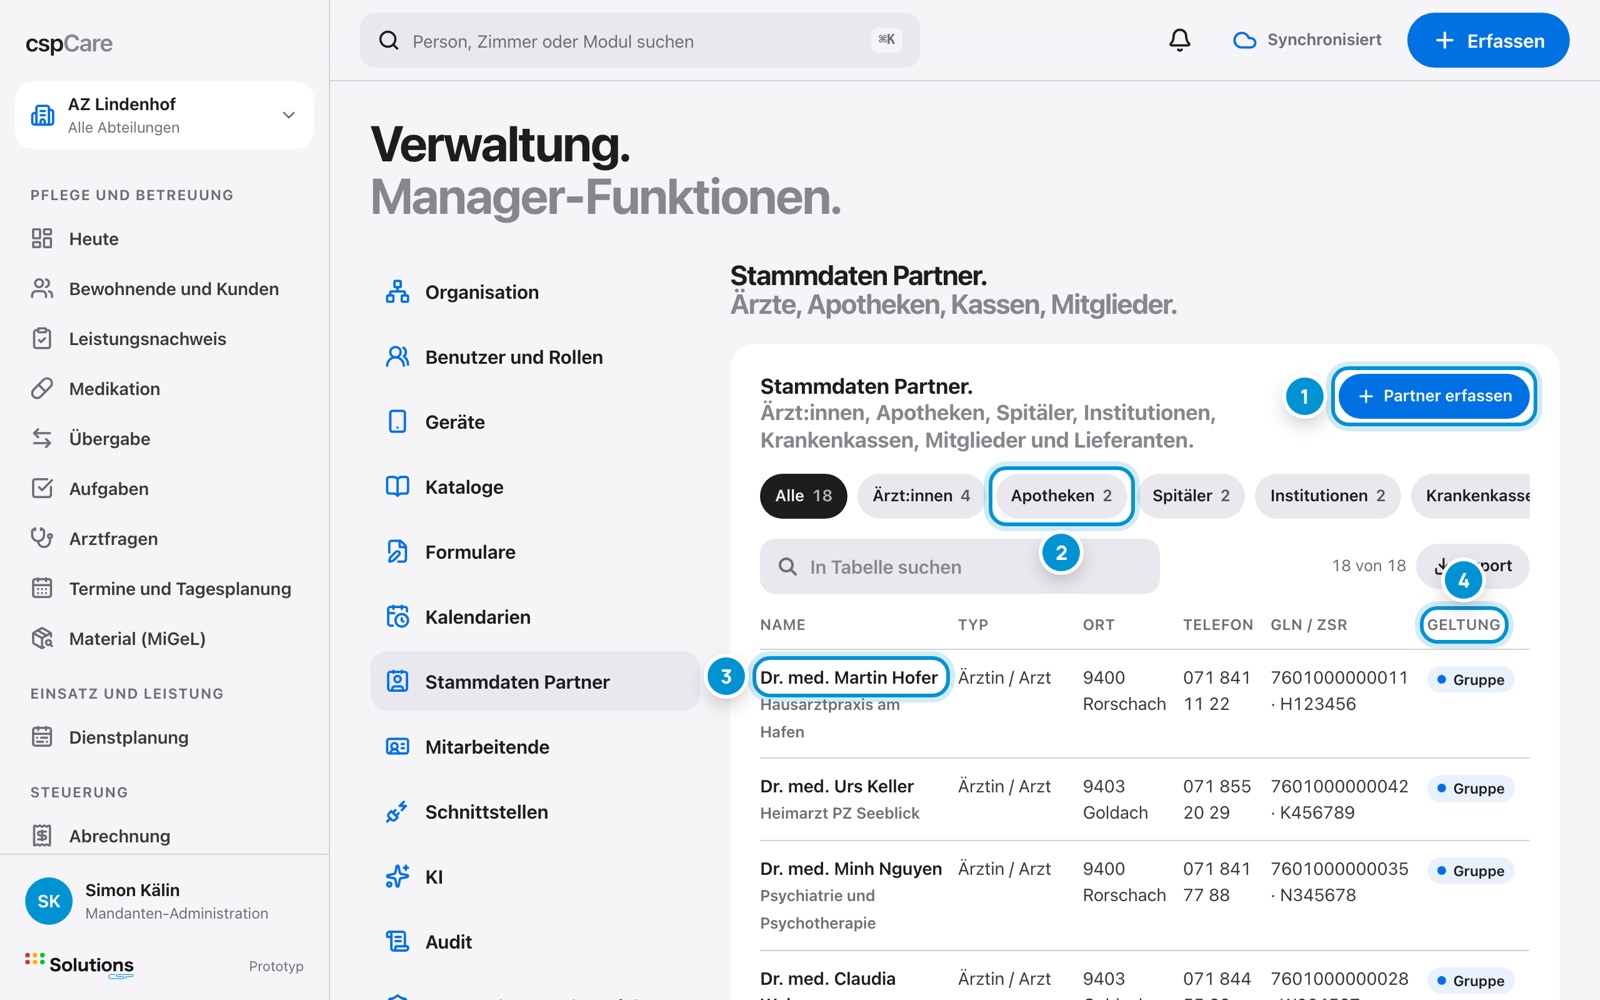The image size is (1600, 1000).
Task: Click the global search field
Action: (x=640, y=40)
